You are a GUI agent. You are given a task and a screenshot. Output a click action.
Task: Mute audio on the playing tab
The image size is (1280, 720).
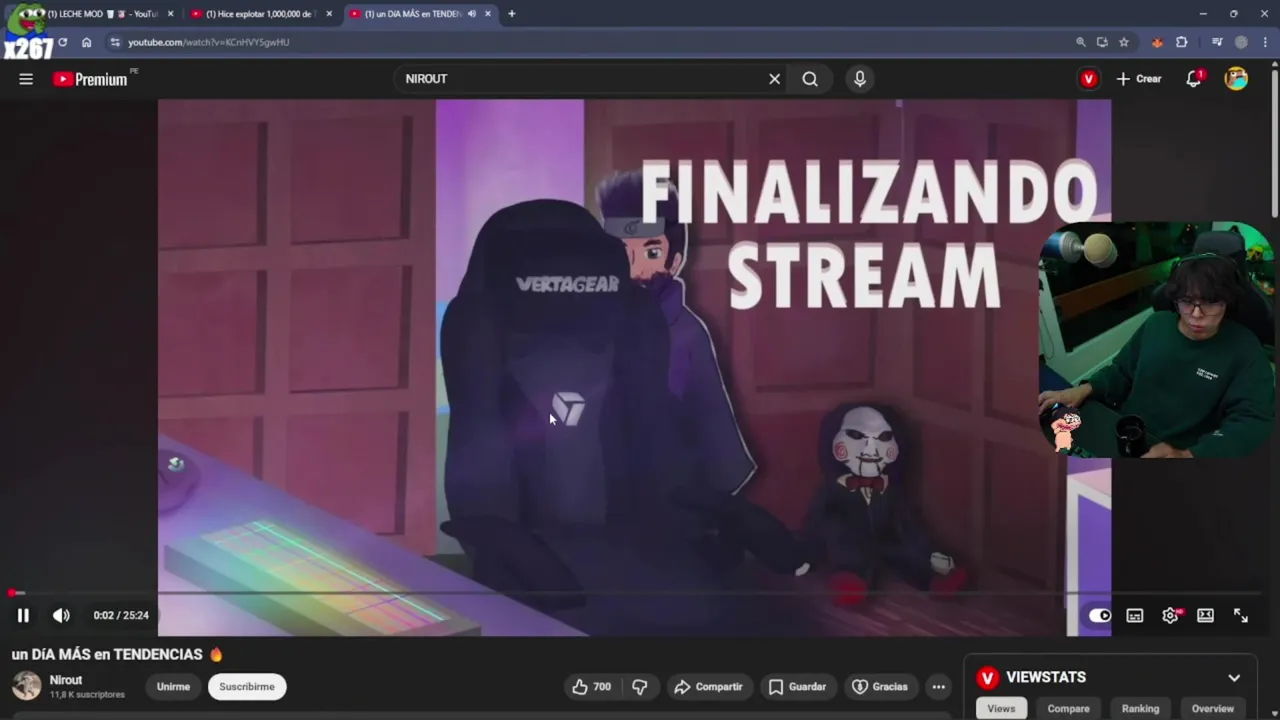point(471,14)
